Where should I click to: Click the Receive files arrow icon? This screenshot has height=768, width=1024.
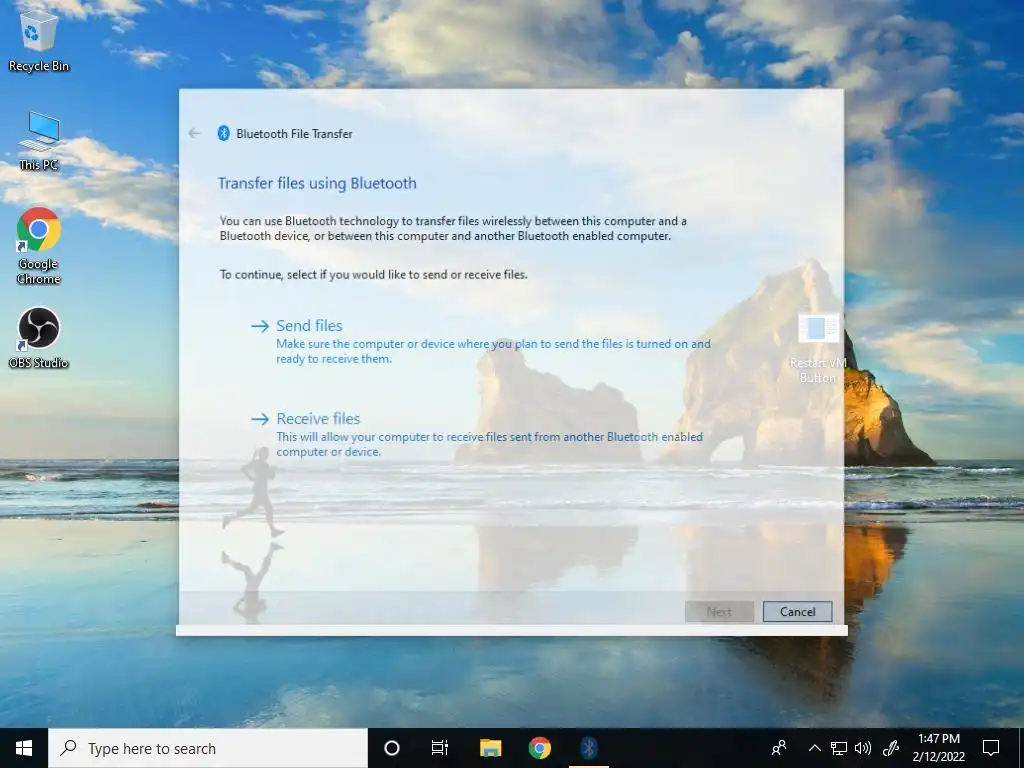[x=260, y=419]
